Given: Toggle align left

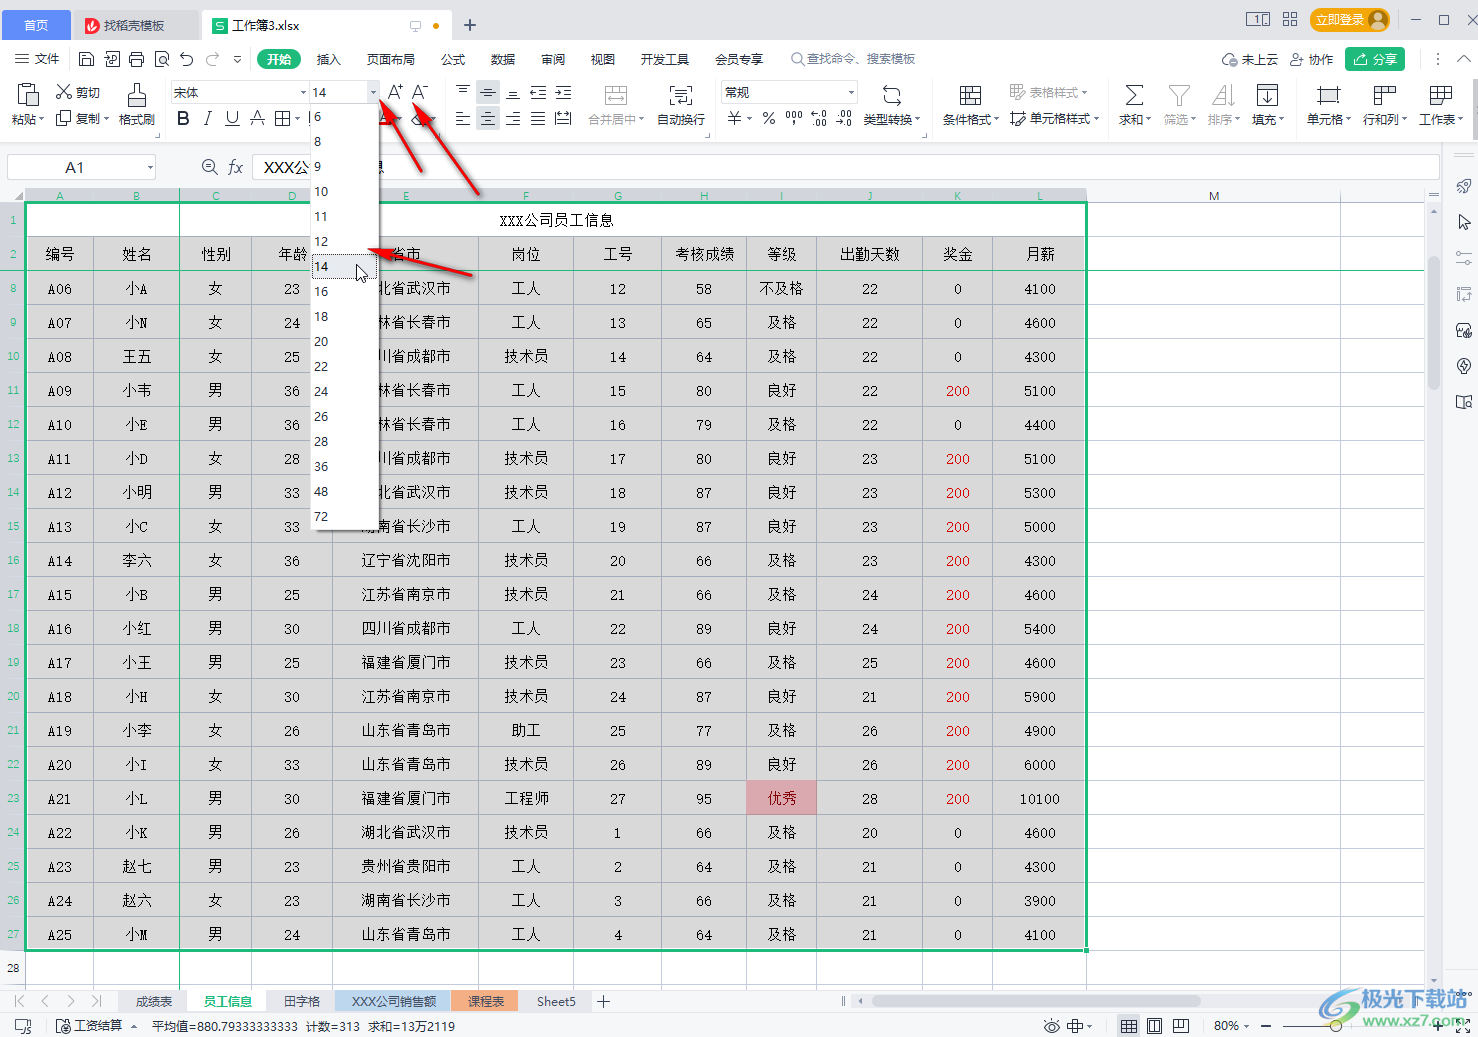Looking at the screenshot, I should point(463,119).
